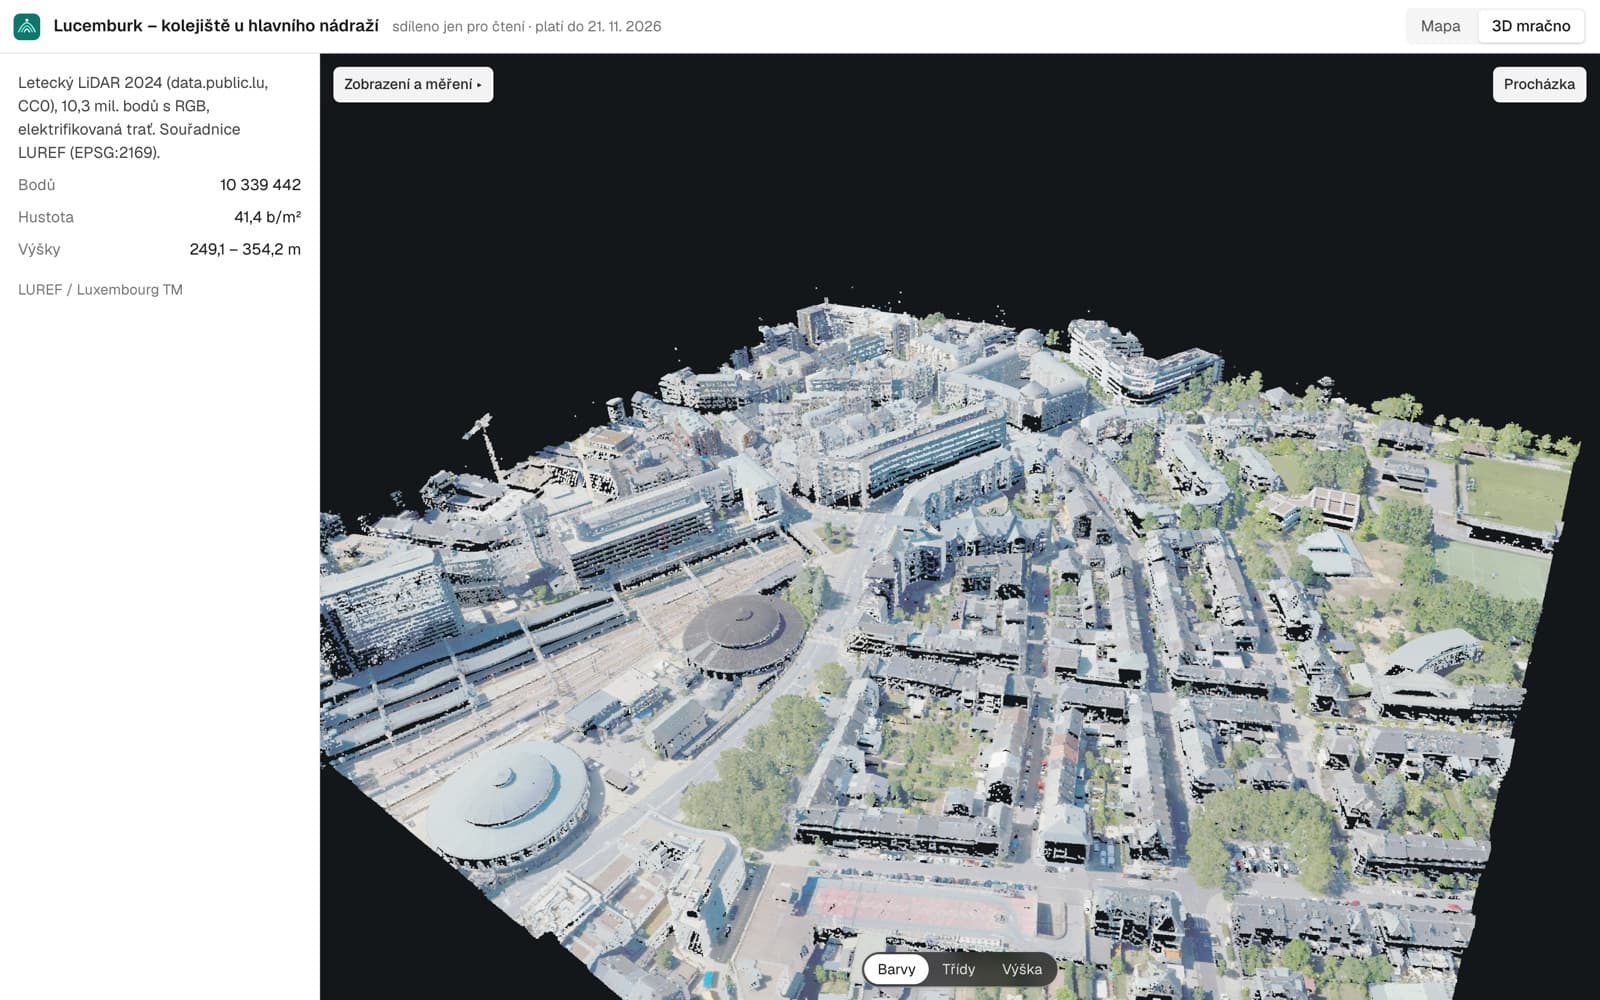
Task: Switch to the 3D mračno tab
Action: [x=1531, y=26]
